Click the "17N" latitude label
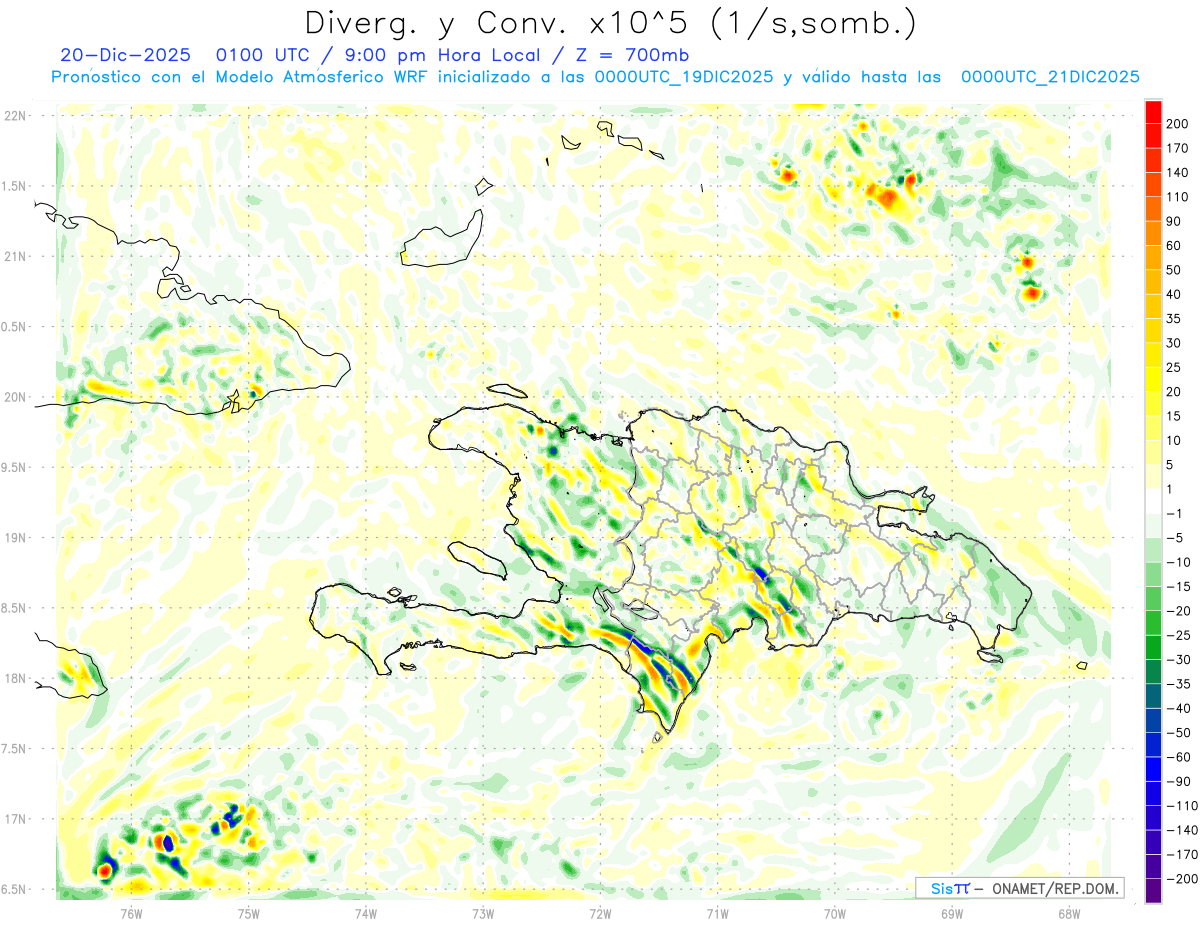Screen dimensions: 1200x927 [15, 820]
